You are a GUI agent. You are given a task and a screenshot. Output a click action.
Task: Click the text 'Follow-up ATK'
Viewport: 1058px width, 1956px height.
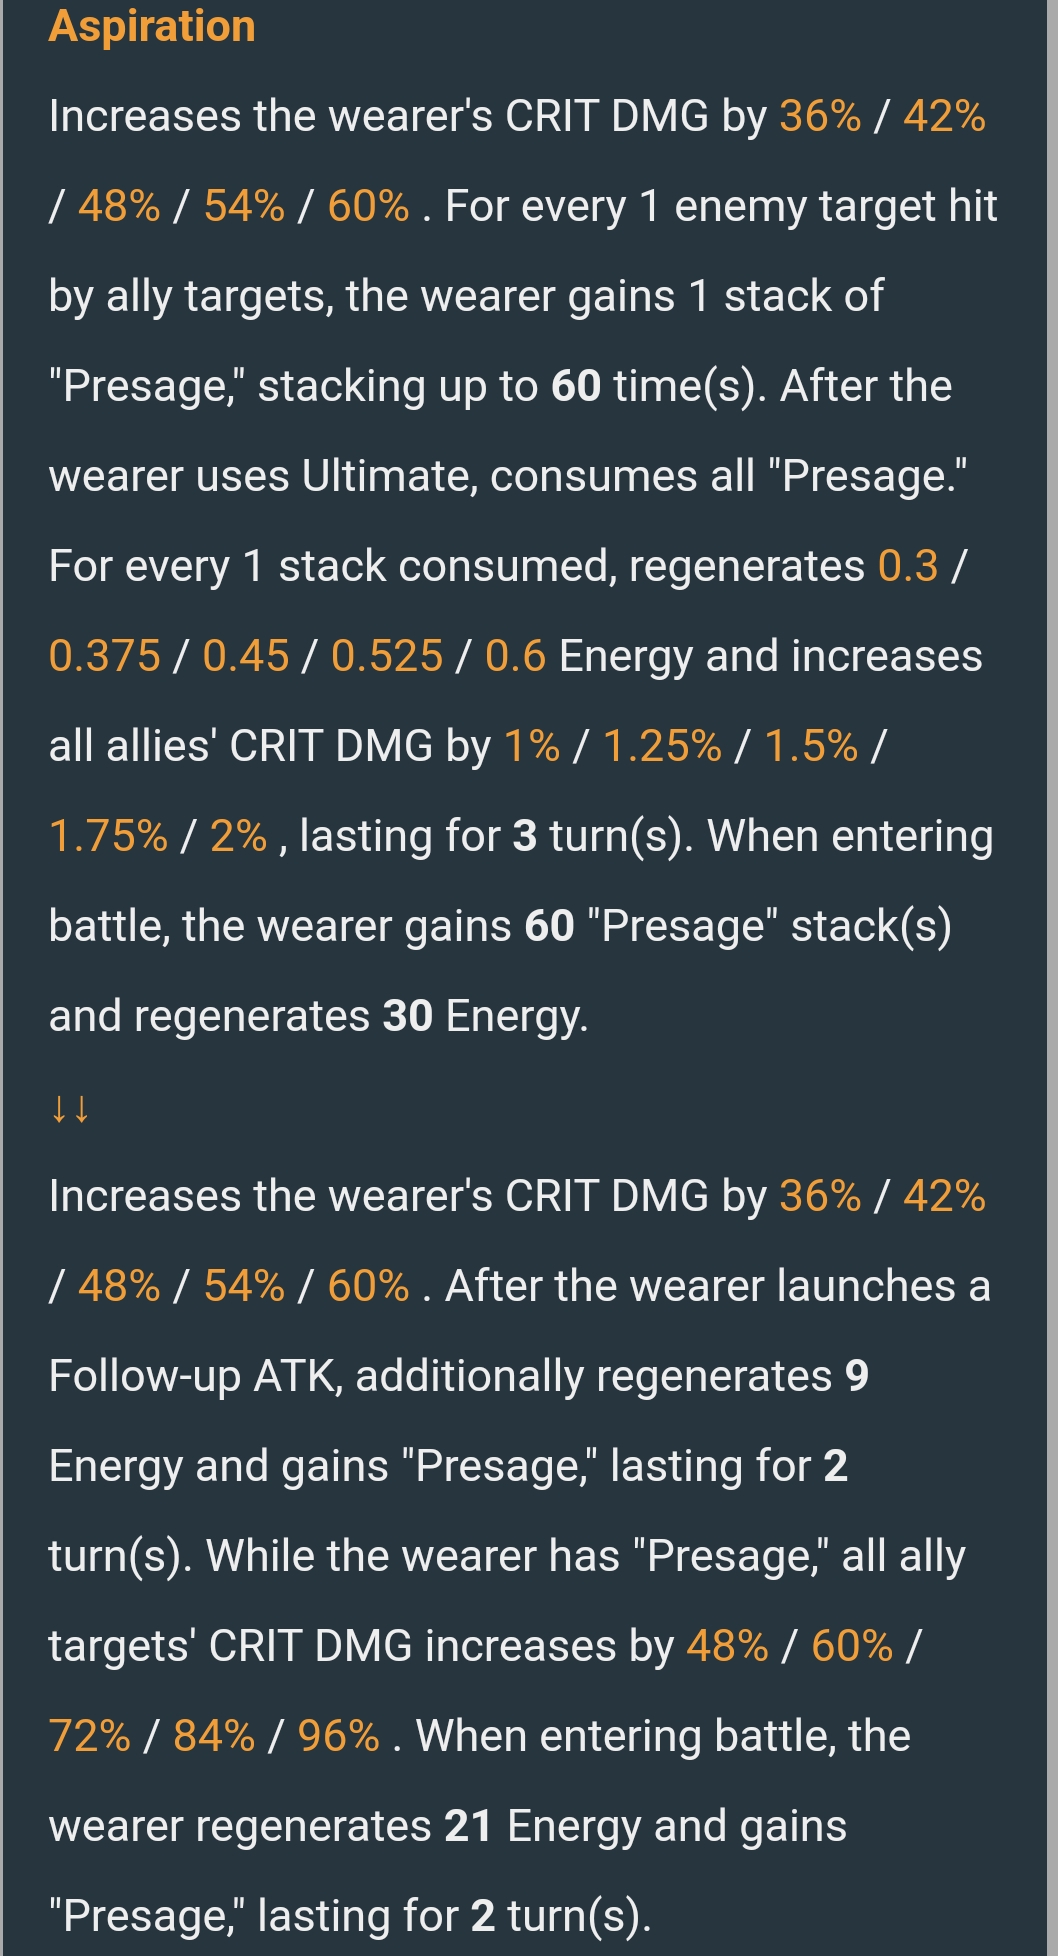pos(195,1376)
